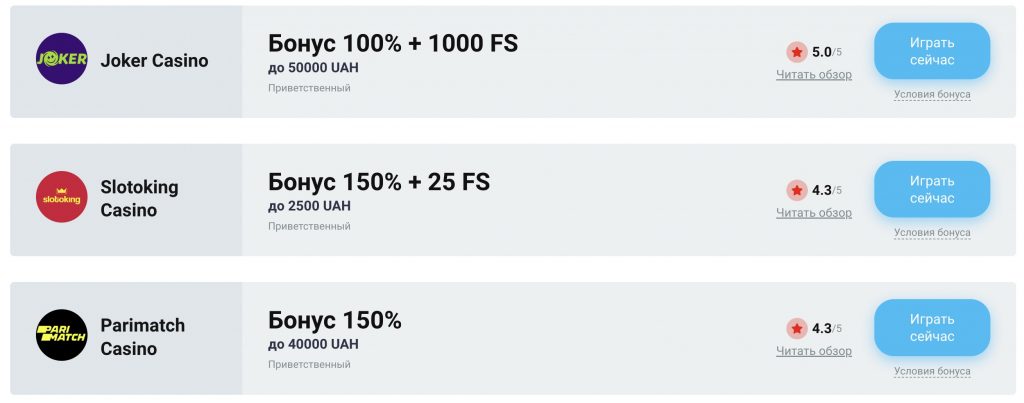Click the star rating icon for Joker Casino

(x=796, y=52)
